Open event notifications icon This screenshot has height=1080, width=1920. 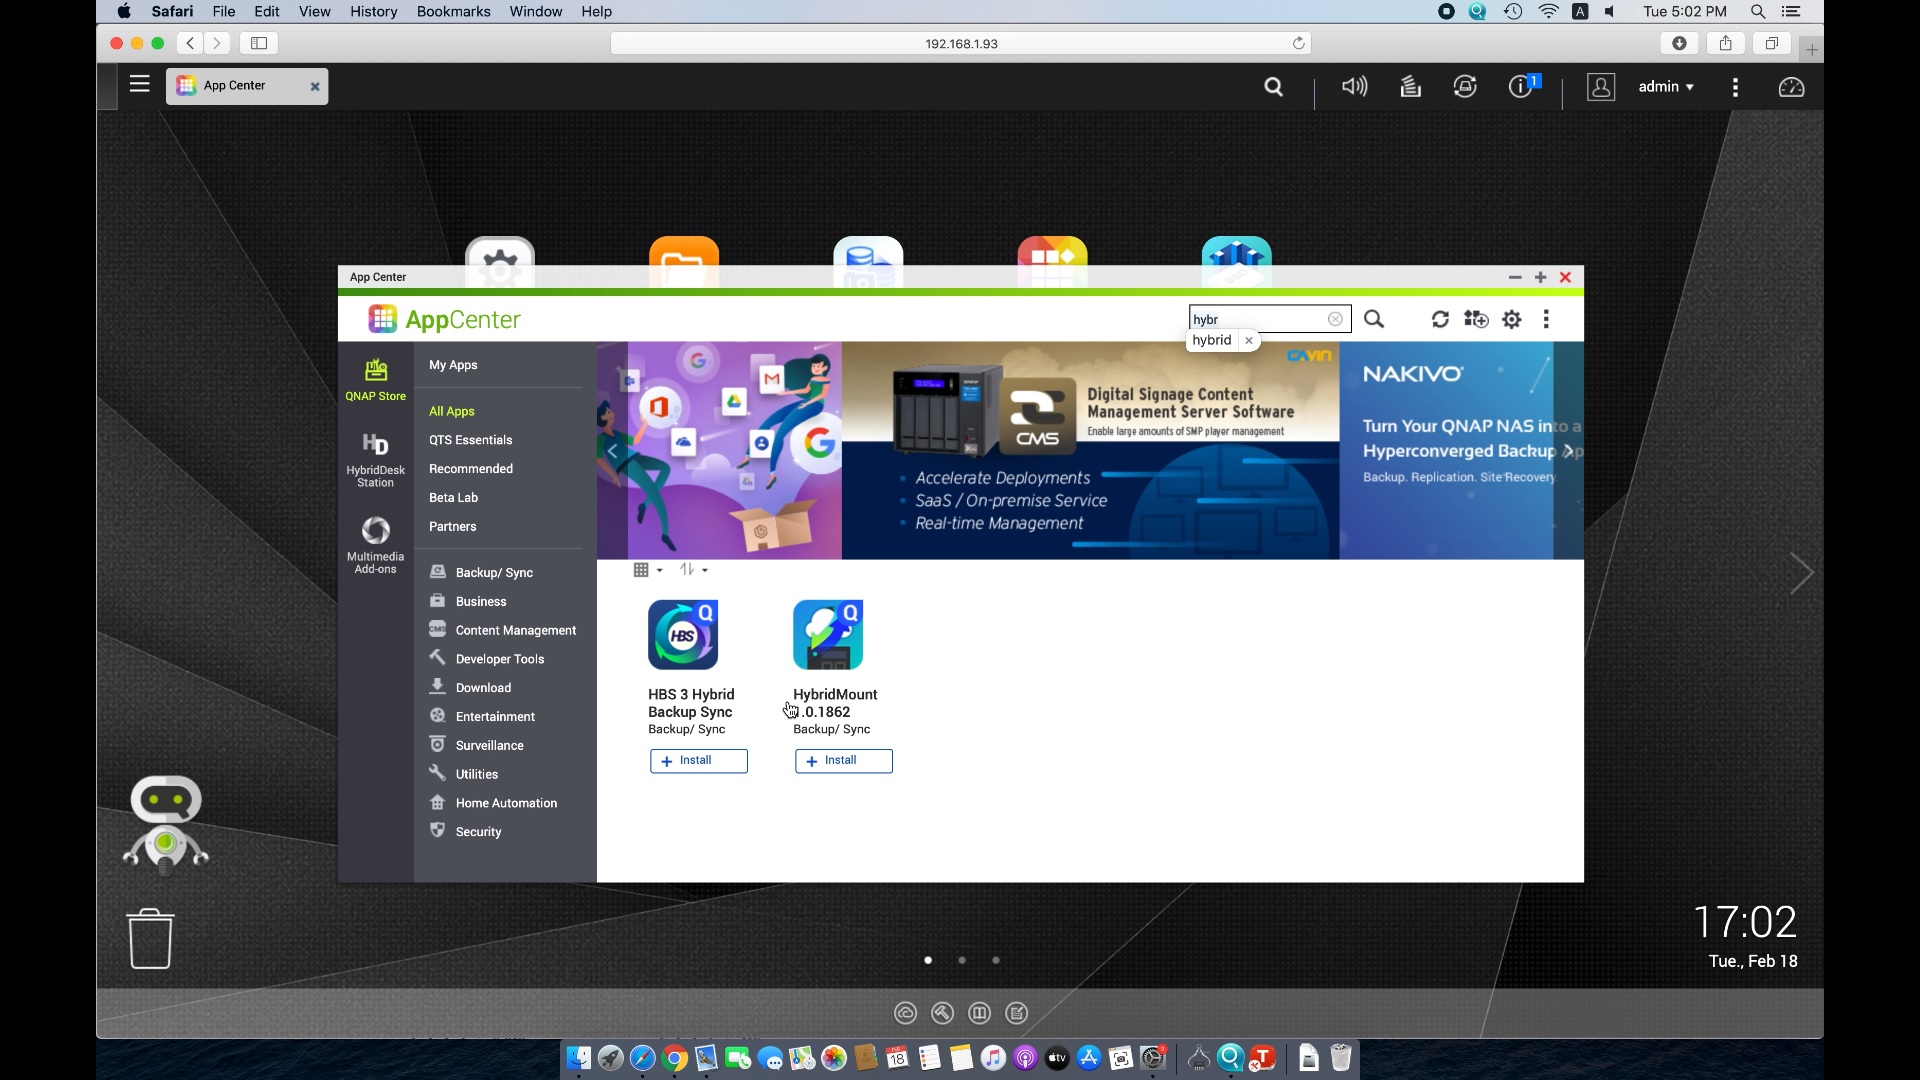click(1523, 87)
